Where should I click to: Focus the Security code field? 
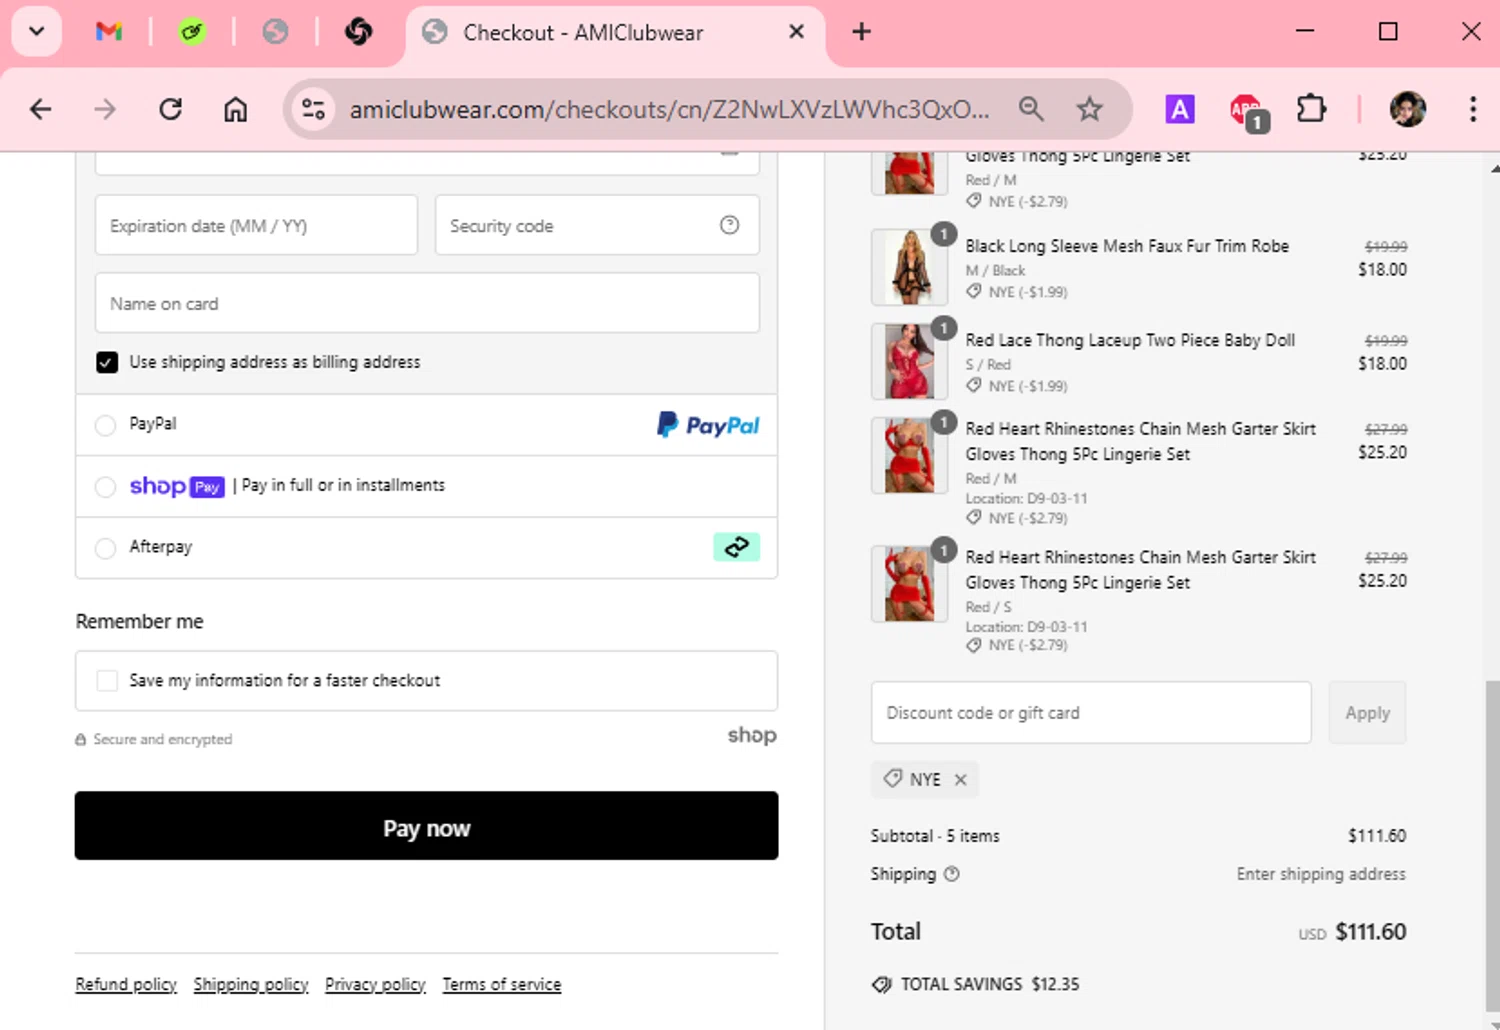597,225
